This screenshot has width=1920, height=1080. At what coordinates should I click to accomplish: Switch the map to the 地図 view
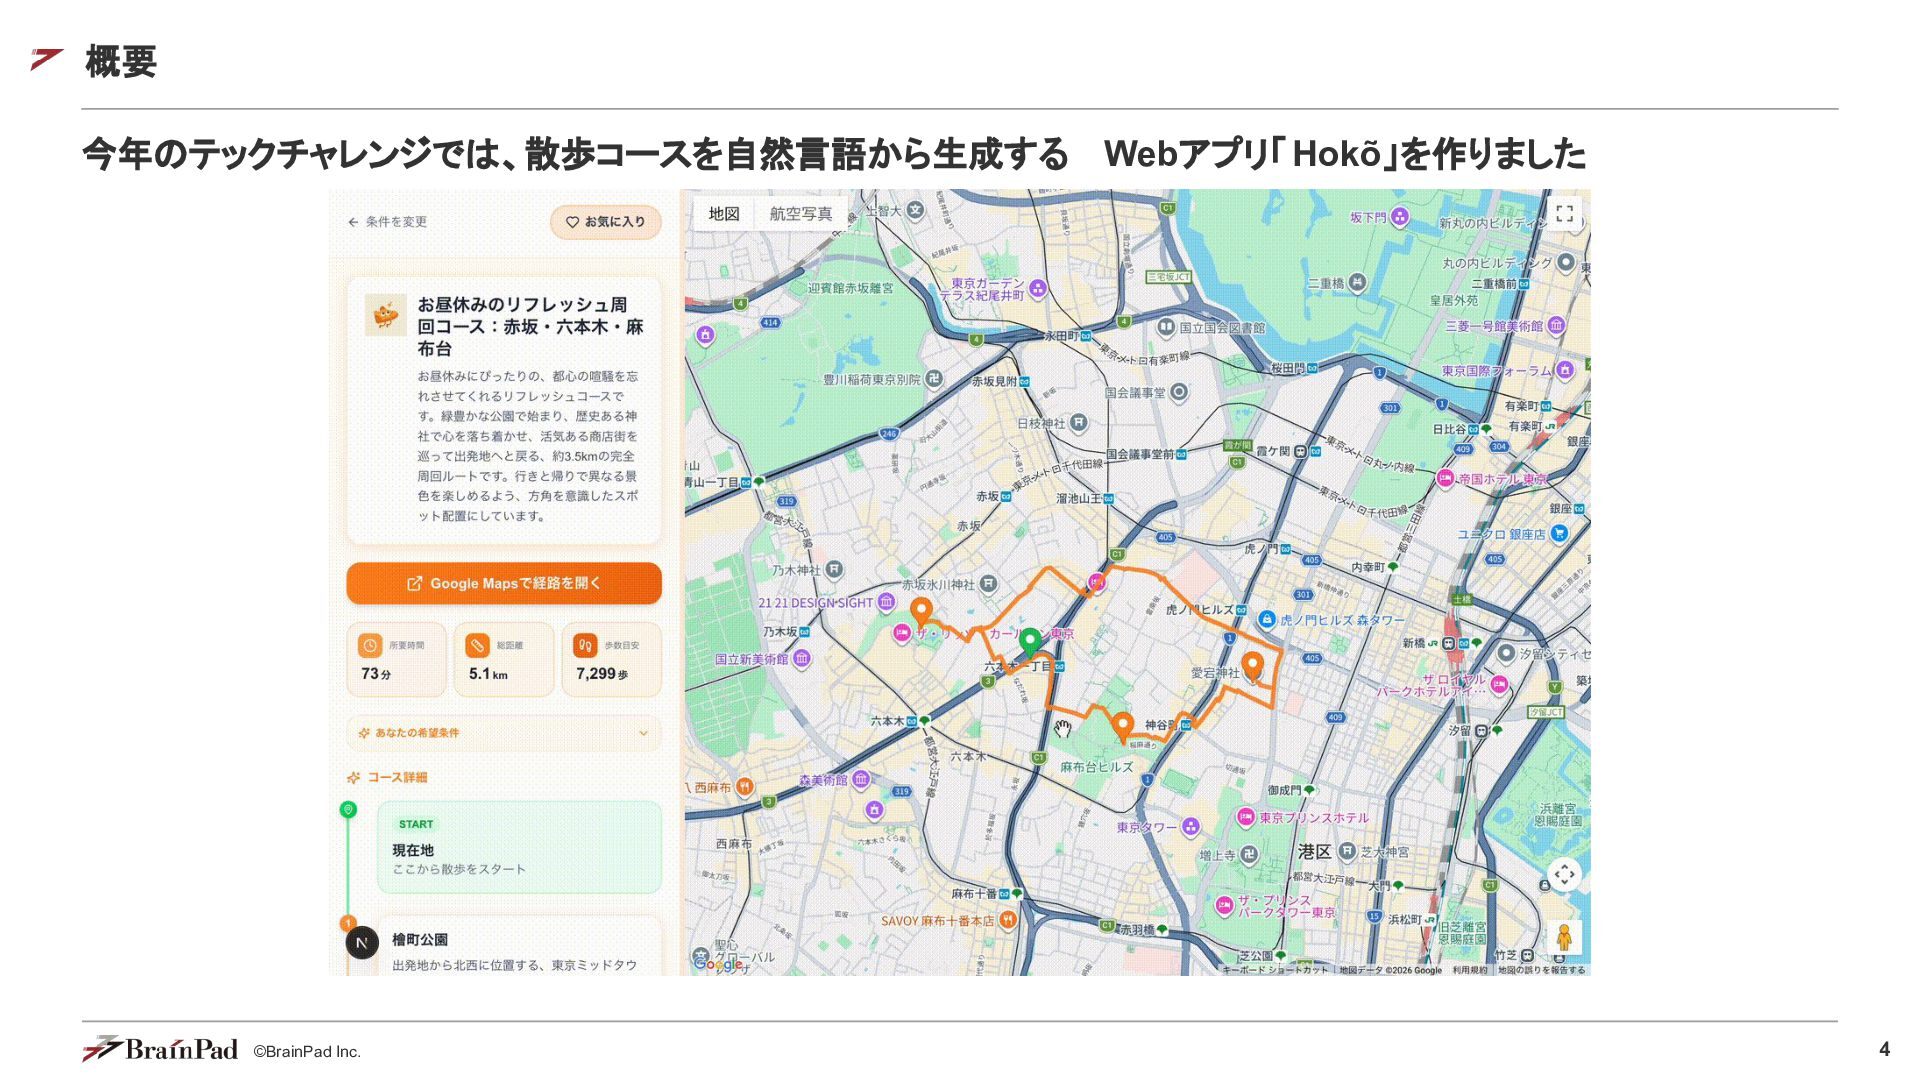point(724,214)
